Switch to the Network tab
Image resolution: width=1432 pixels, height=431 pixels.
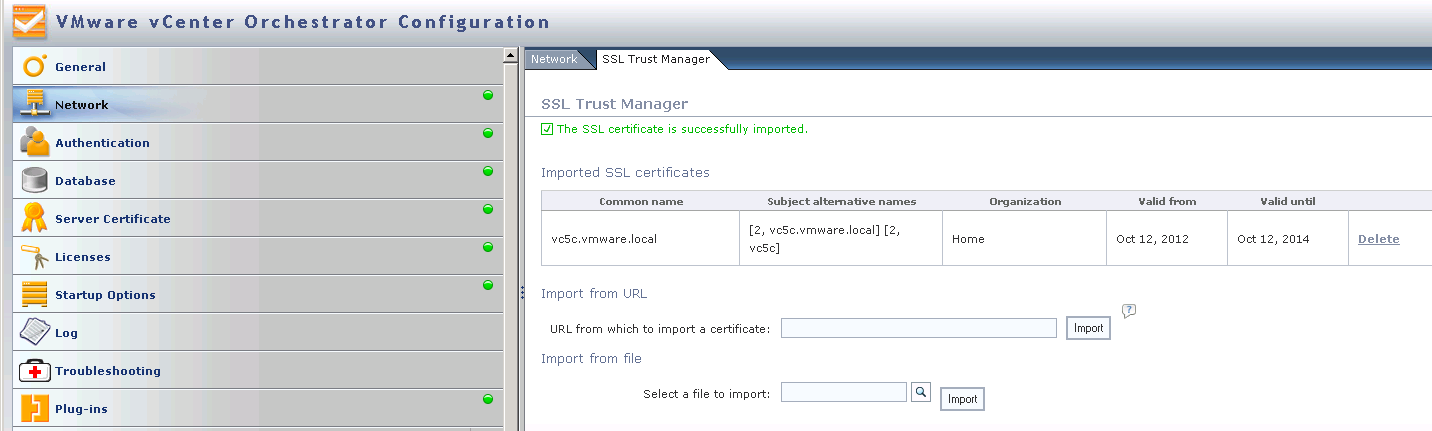point(554,59)
